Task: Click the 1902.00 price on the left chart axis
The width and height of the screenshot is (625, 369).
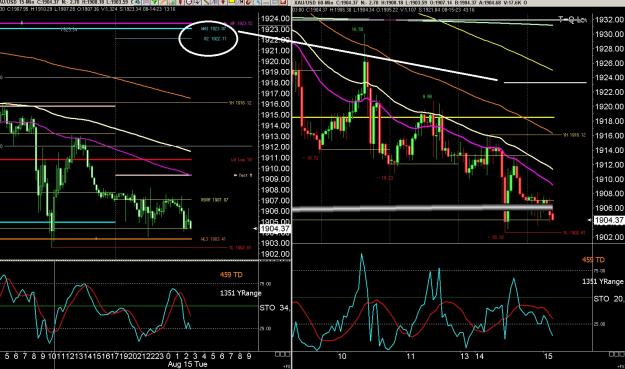Action: [x=275, y=254]
